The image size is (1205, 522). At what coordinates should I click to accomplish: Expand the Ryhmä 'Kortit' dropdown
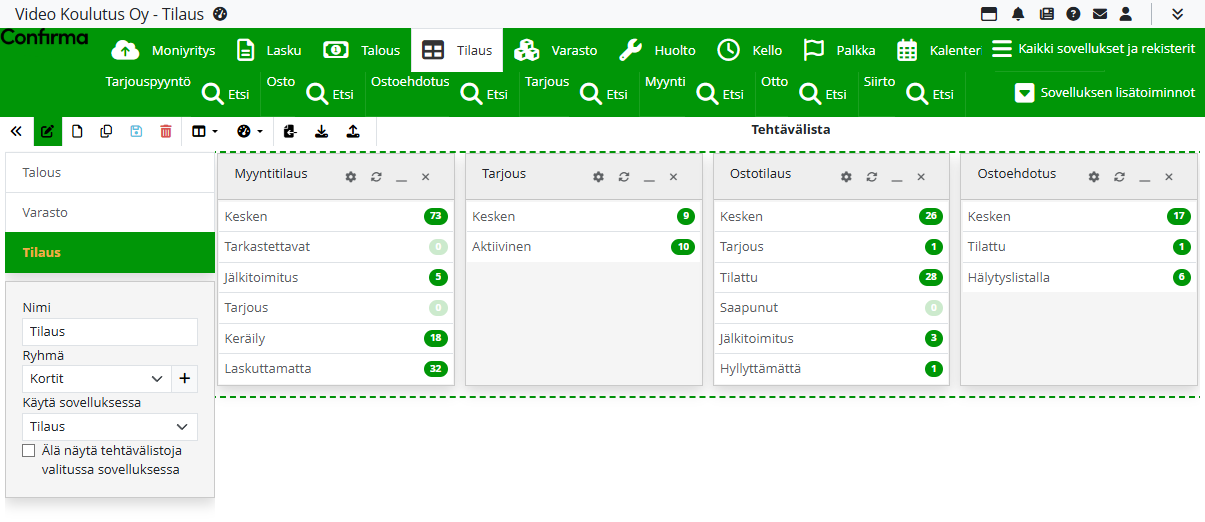pyautogui.click(x=156, y=379)
